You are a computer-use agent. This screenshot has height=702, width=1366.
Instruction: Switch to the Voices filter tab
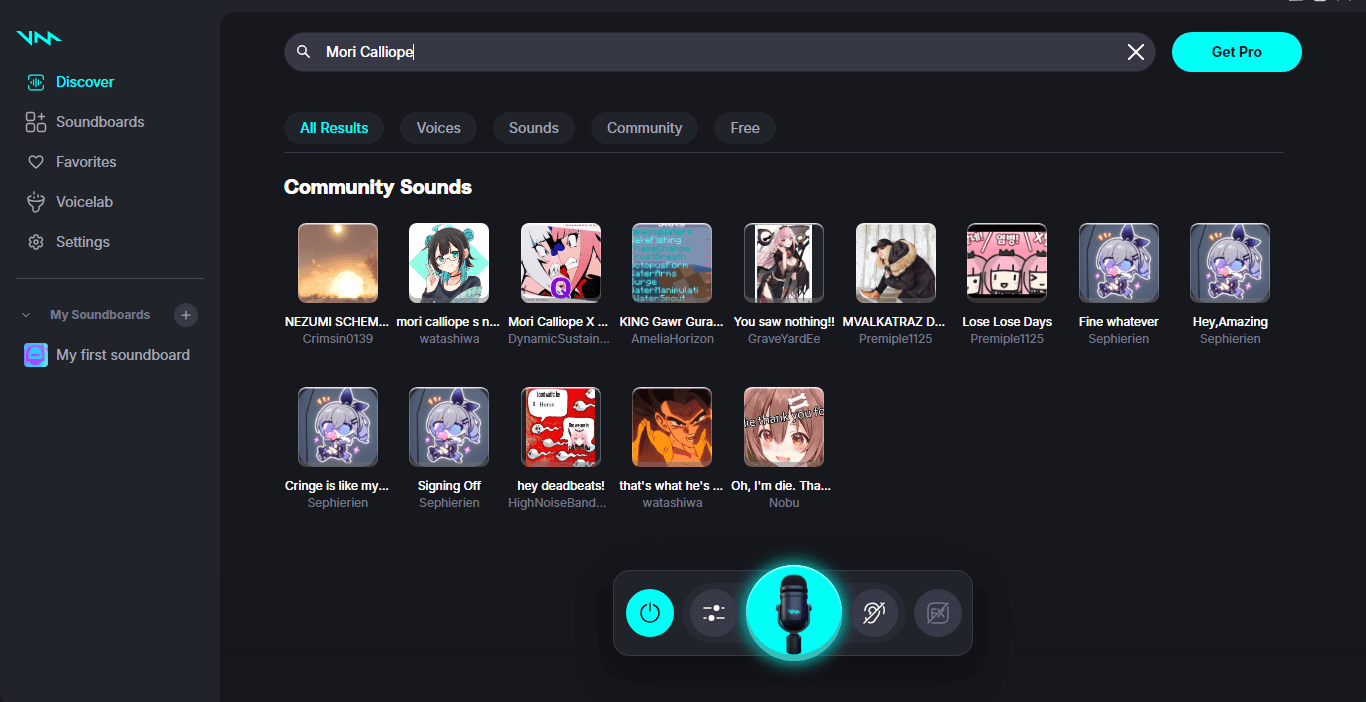pos(438,128)
